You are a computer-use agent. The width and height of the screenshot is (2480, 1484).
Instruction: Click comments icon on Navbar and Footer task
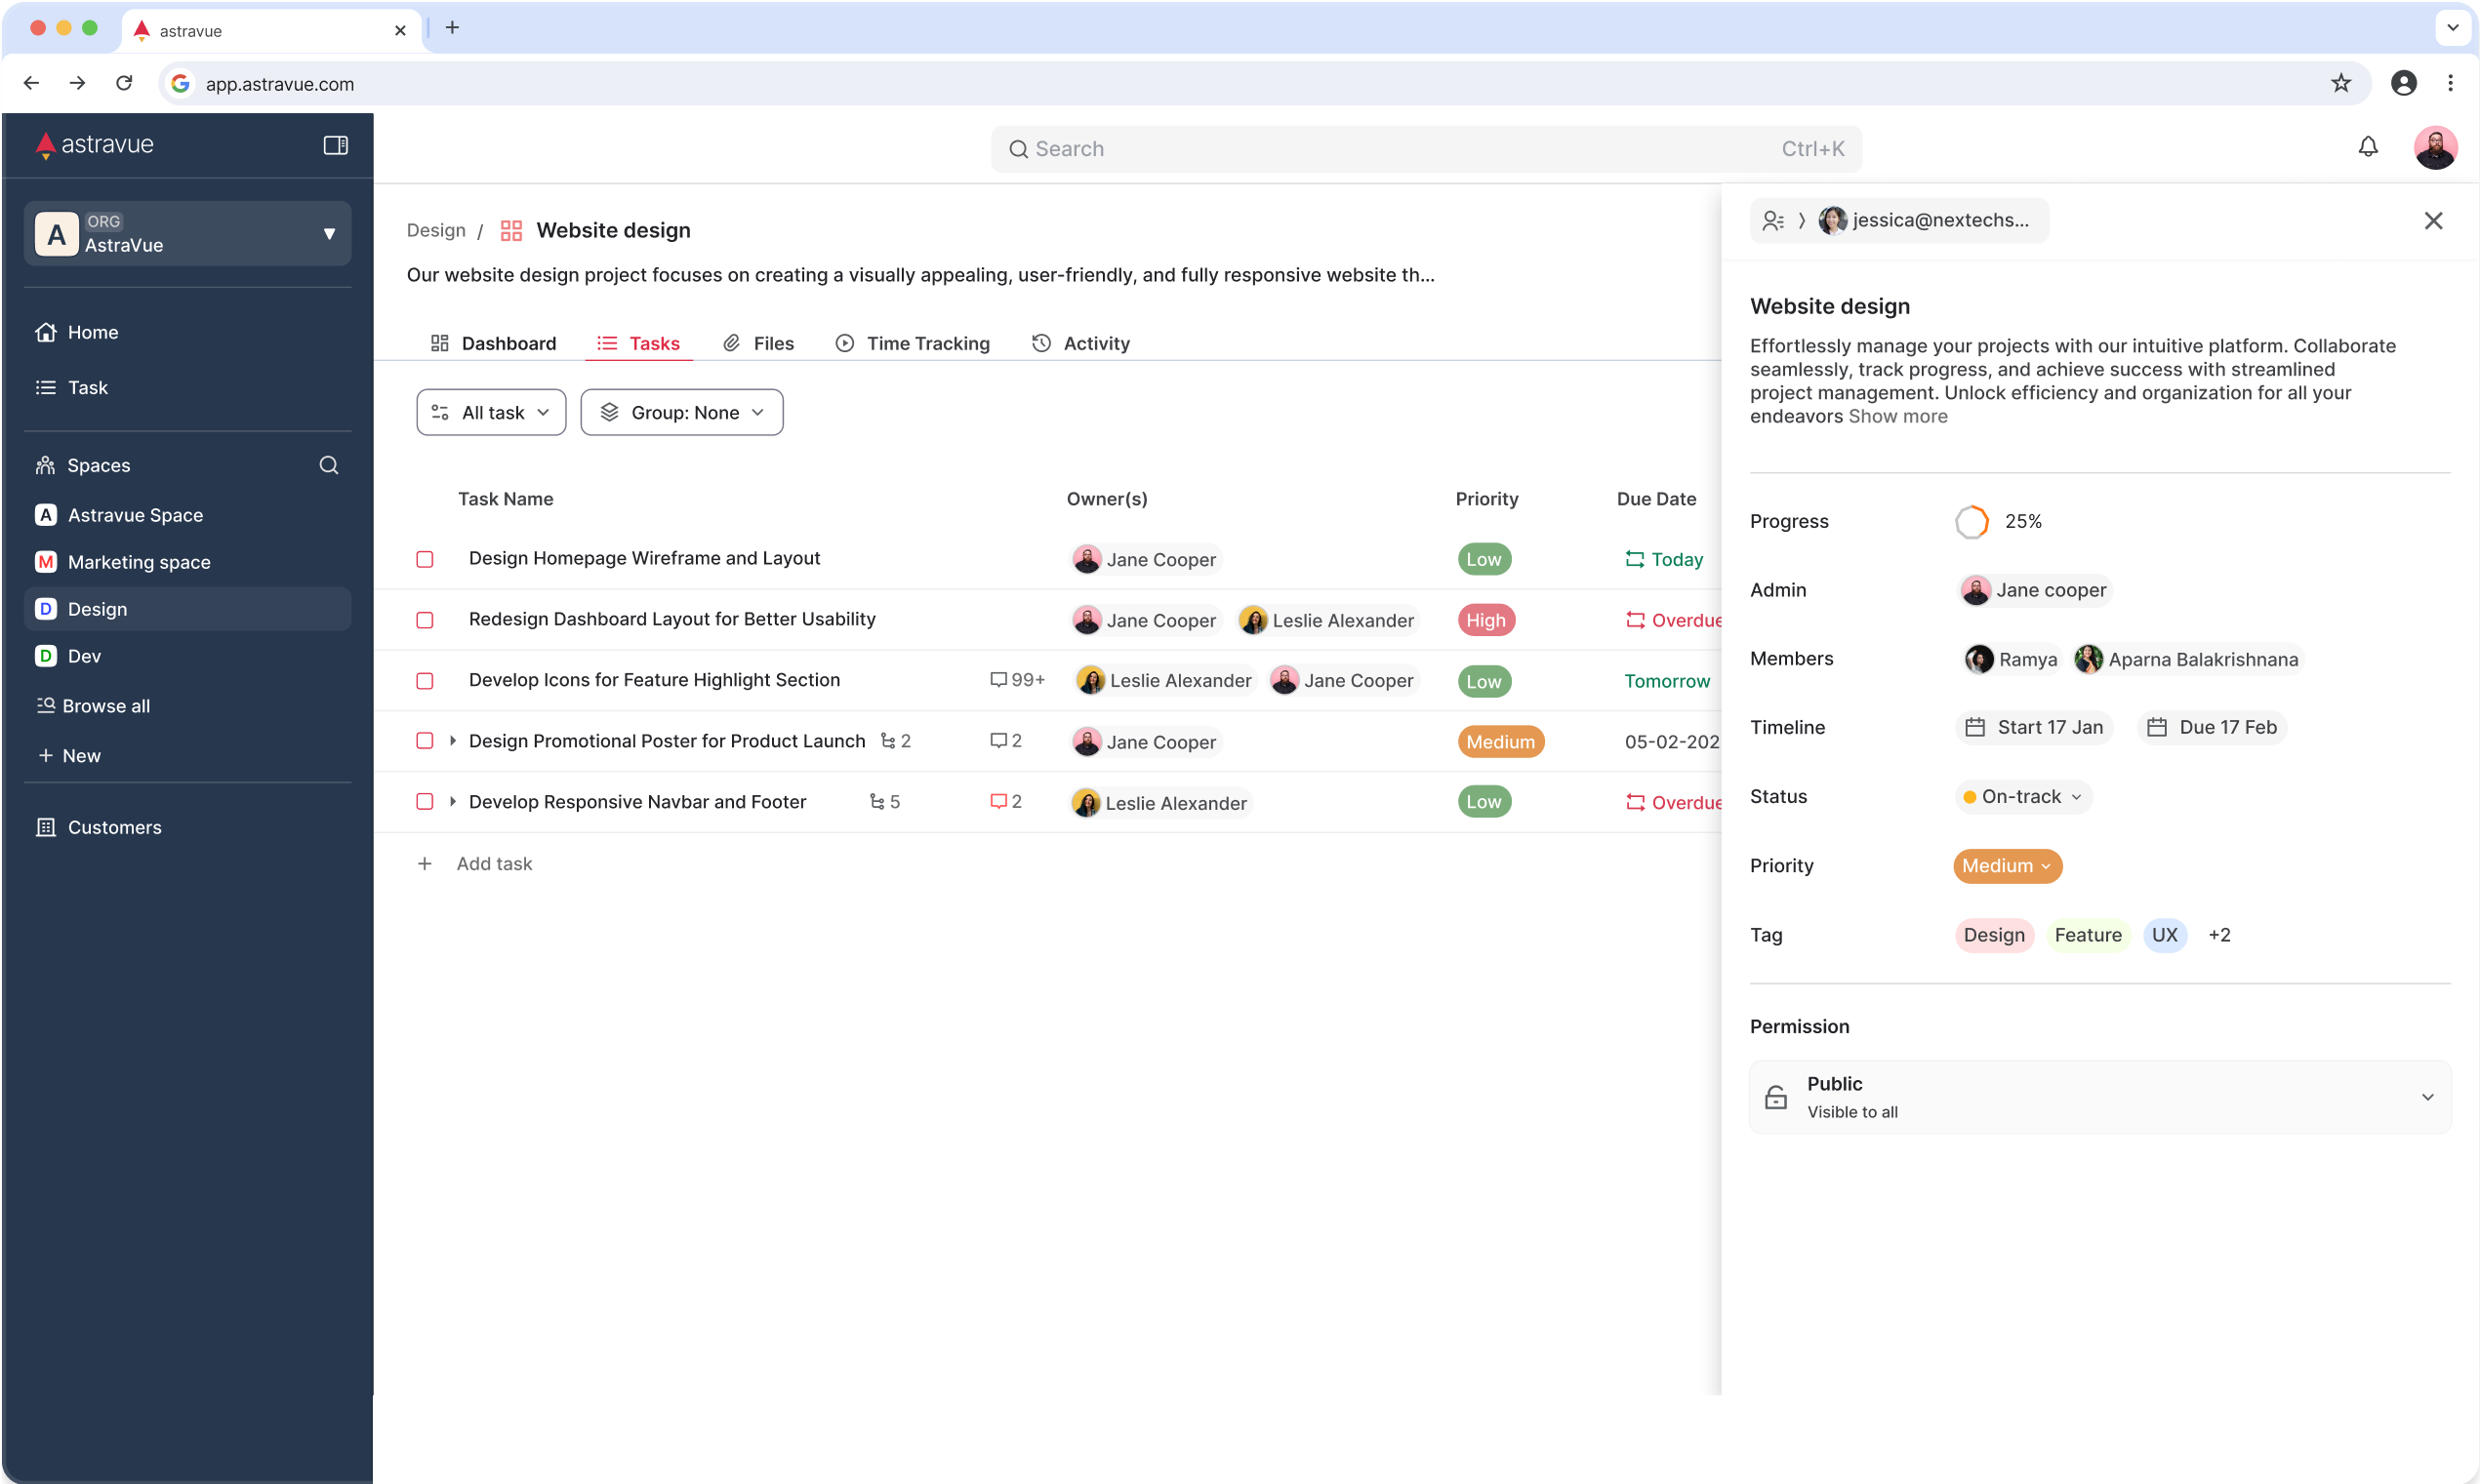[x=998, y=802]
